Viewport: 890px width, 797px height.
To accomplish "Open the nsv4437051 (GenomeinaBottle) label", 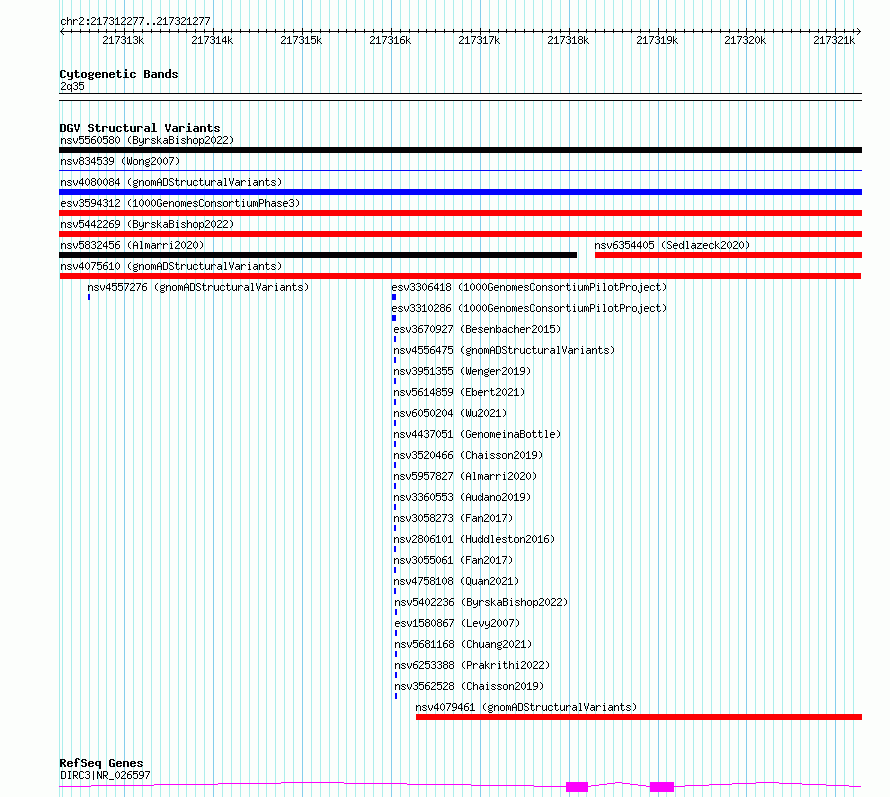I will tap(477, 434).
